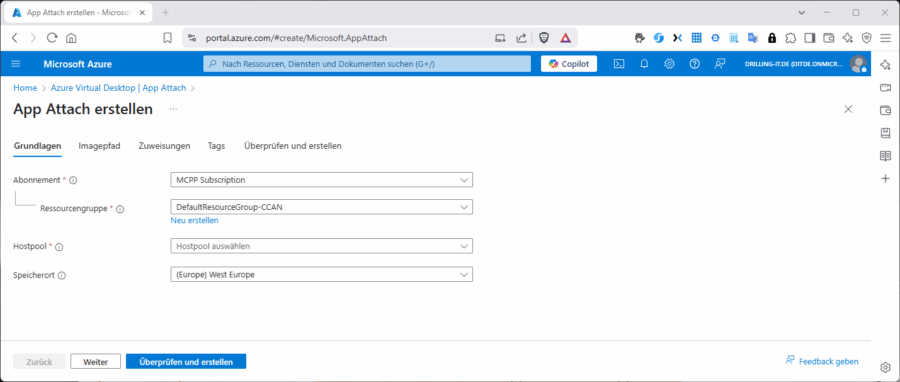The image size is (900, 382).
Task: Click the translate extension icon
Action: tap(752, 38)
